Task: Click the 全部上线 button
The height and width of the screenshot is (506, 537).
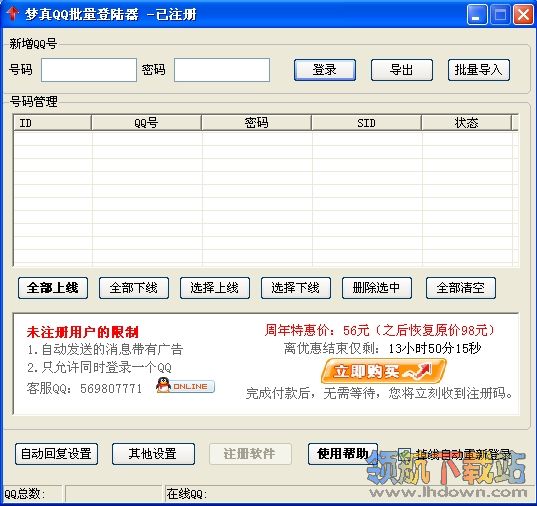Action: point(53,288)
